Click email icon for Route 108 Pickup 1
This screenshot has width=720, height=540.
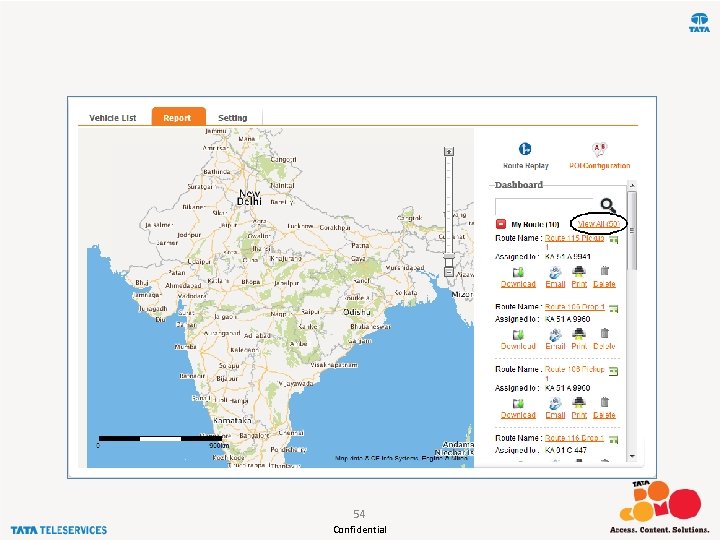coord(555,404)
